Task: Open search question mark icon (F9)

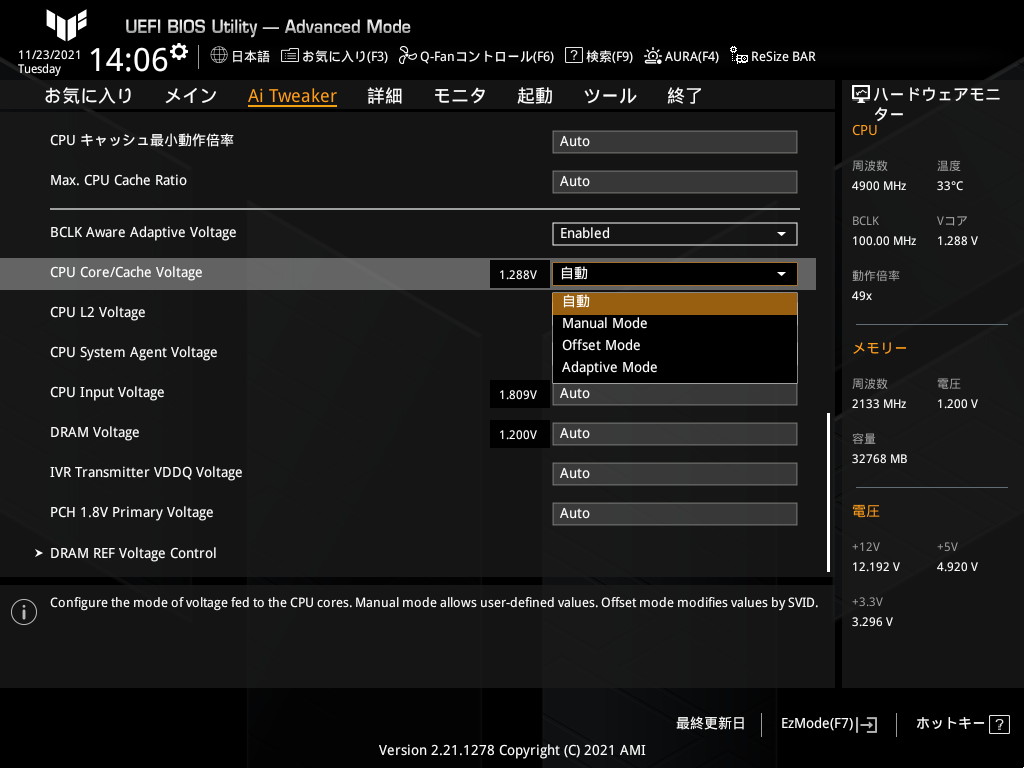Action: [x=573, y=55]
